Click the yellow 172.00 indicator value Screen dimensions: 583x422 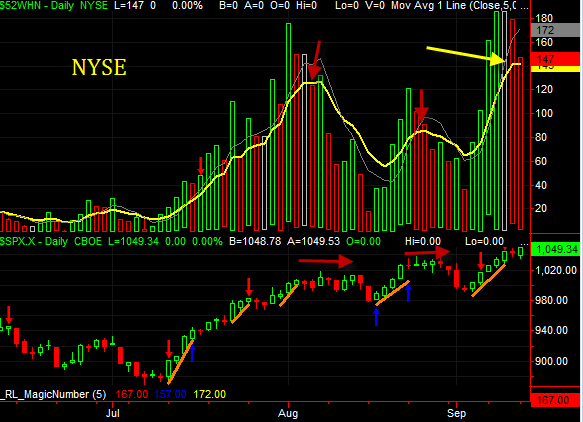(210, 394)
